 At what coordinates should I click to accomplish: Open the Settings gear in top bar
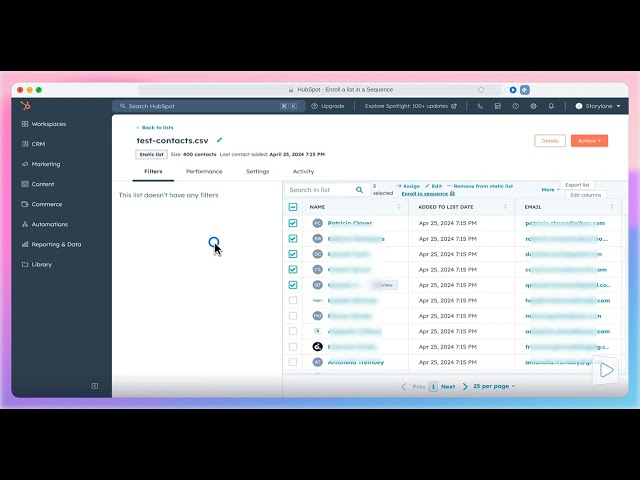click(x=533, y=106)
